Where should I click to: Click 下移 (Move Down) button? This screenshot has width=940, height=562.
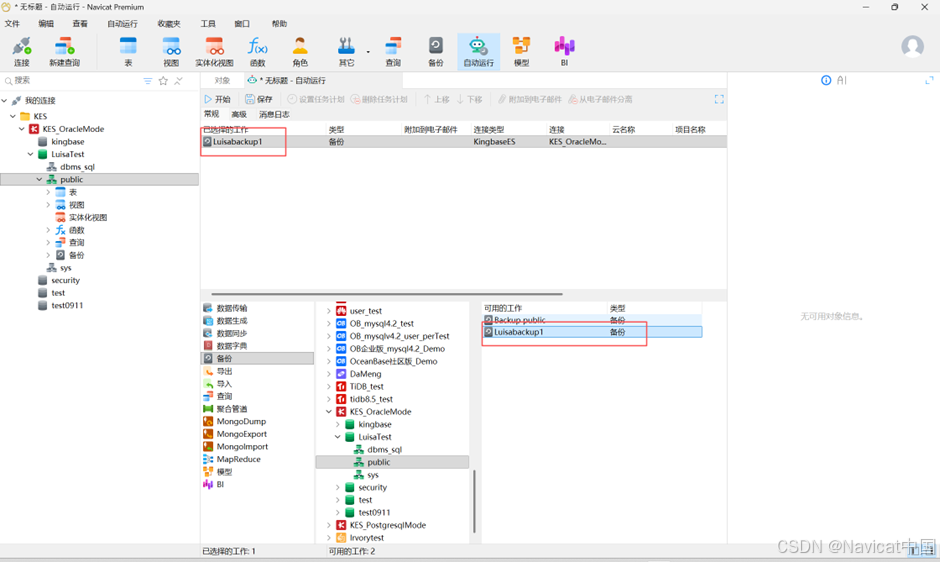[469, 100]
